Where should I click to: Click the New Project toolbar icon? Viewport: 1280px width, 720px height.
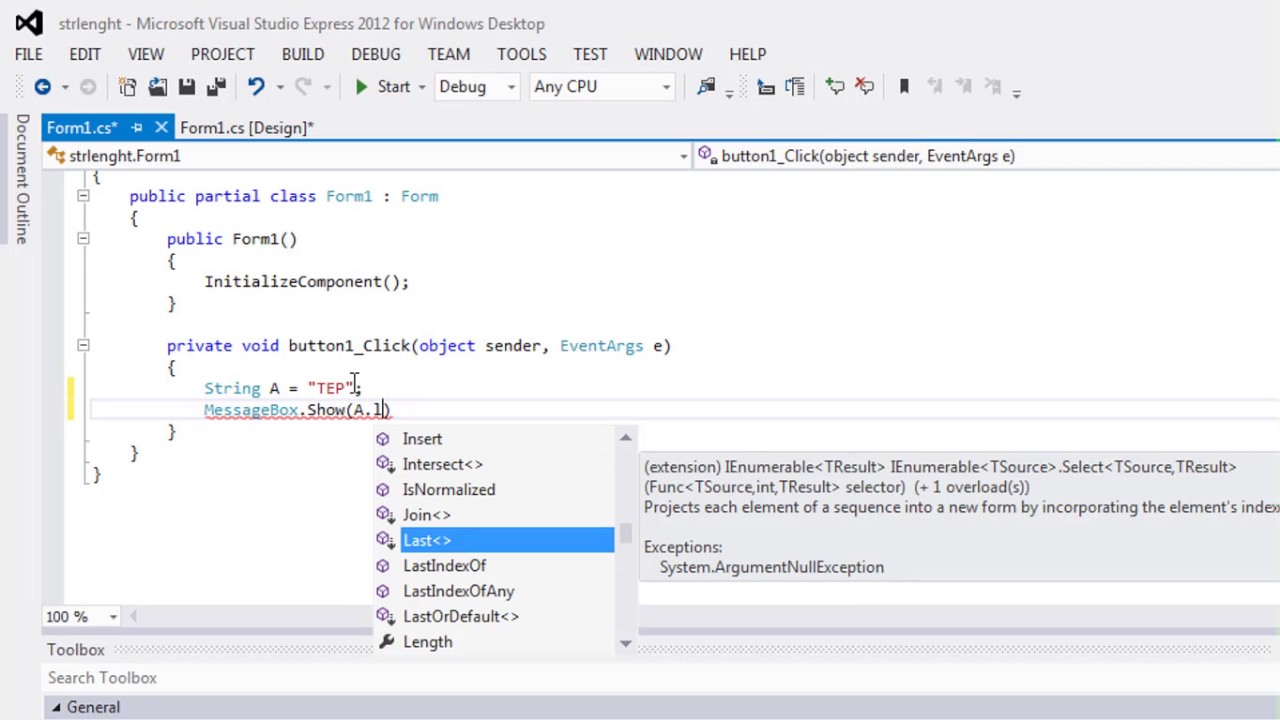(x=128, y=87)
